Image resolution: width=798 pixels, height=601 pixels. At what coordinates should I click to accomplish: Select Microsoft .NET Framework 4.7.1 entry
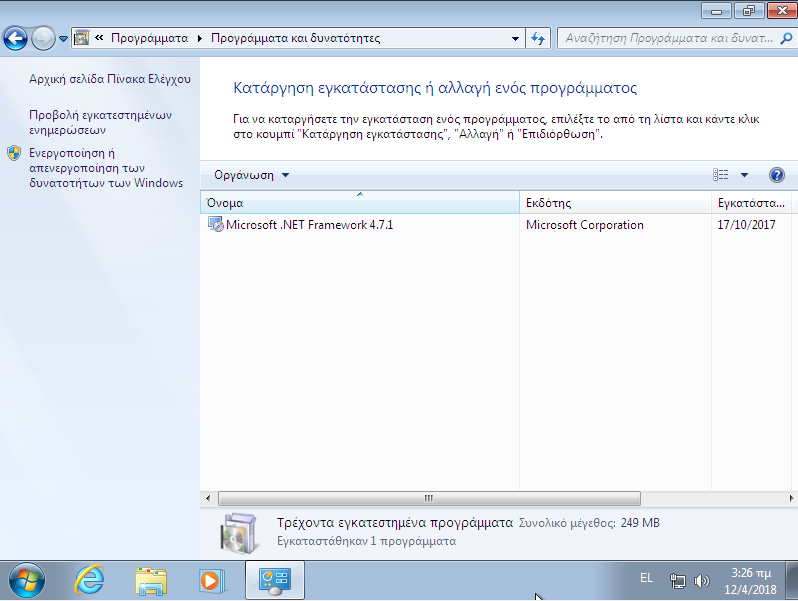[x=309, y=225]
